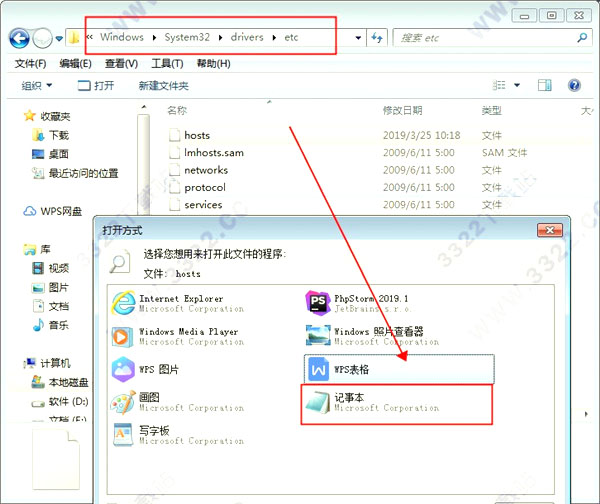Toggle the preview pane icon

pos(545,85)
